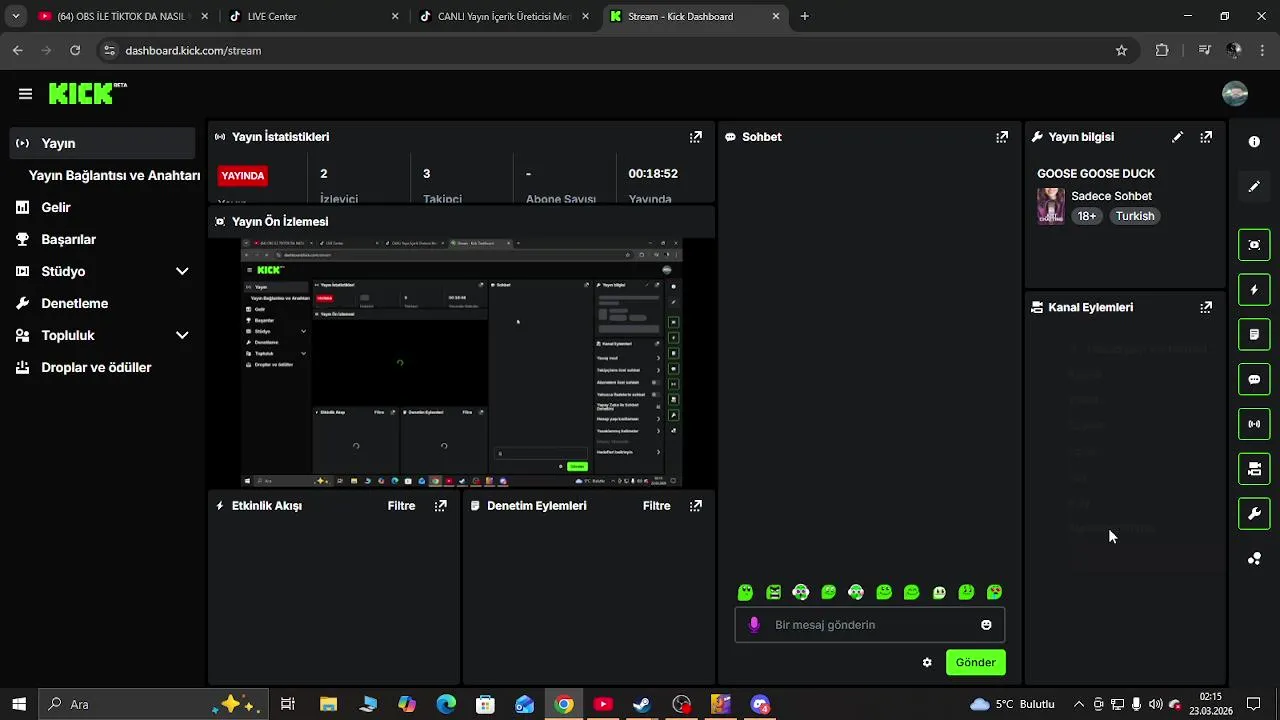Open the Windows Start menu
This screenshot has height=720, width=1280.
coord(18,704)
